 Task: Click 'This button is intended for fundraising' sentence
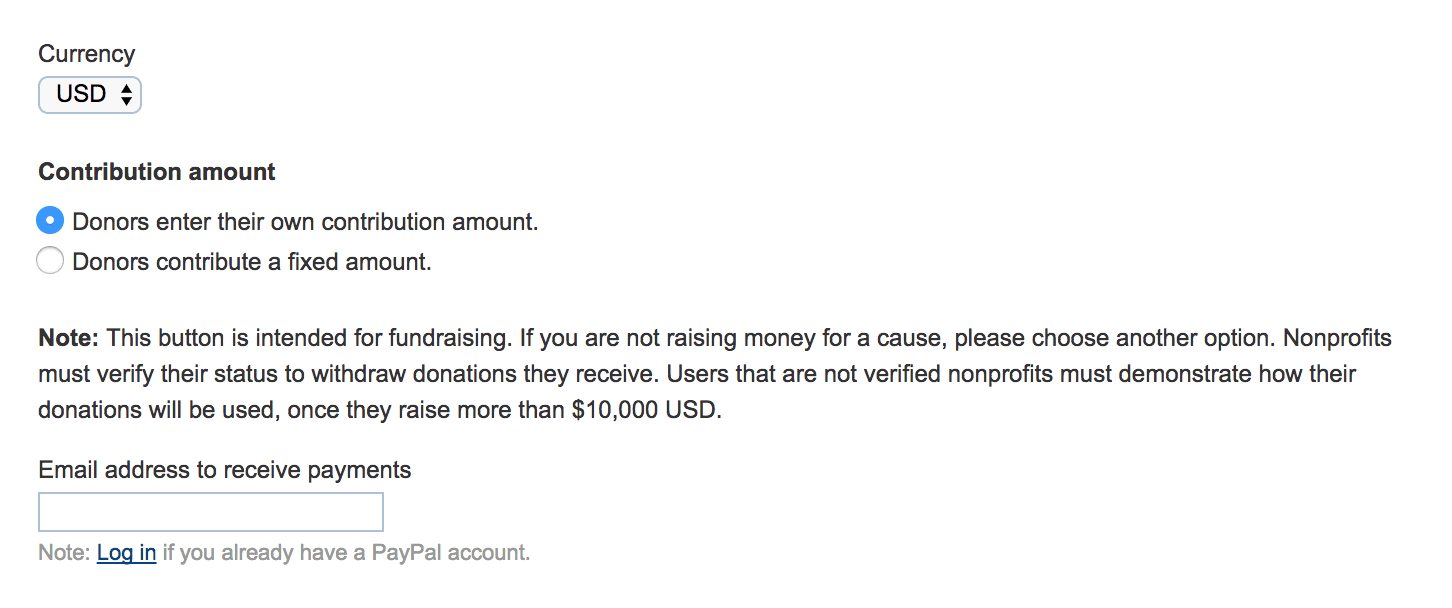pos(310,338)
